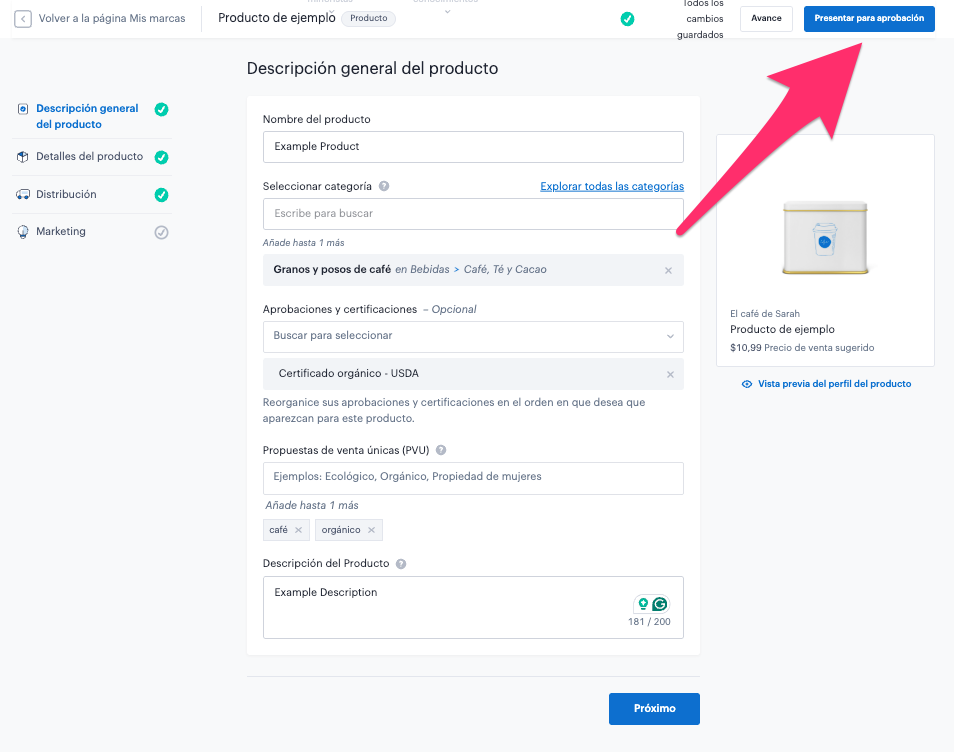Remove the orgánico tag
954x752 pixels.
pos(371,530)
